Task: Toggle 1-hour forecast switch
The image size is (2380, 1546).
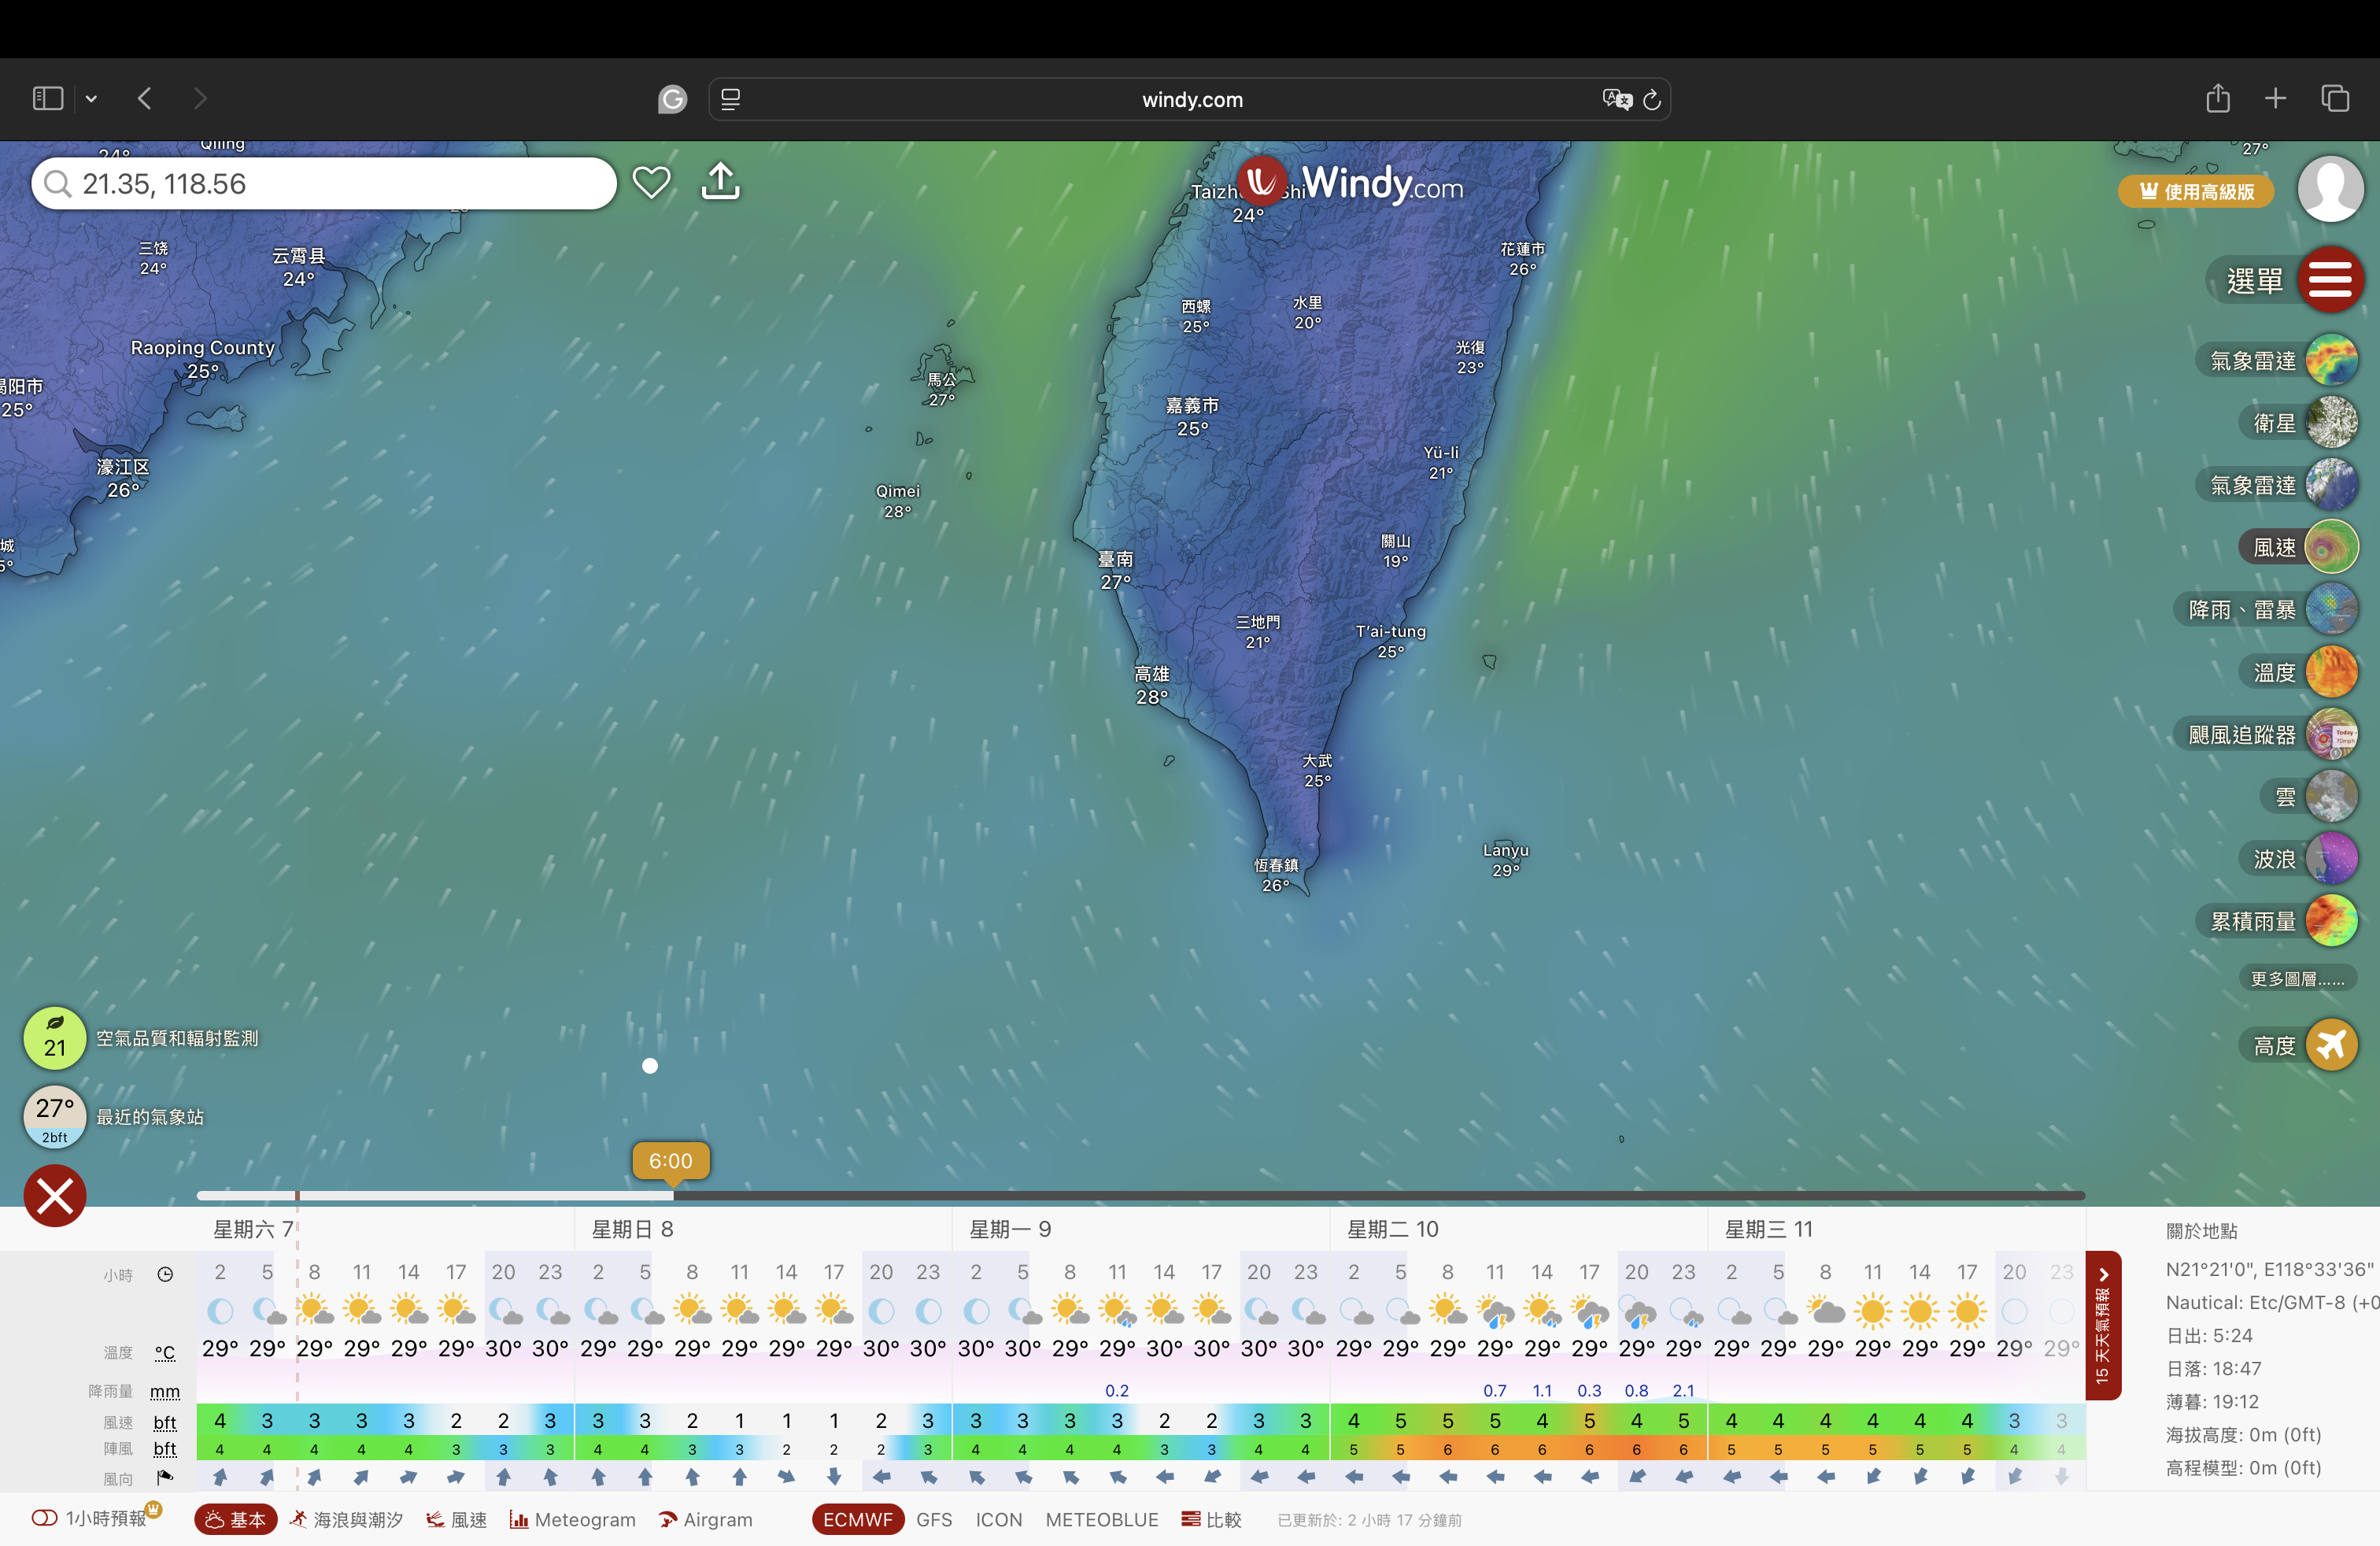Action: 44,1518
